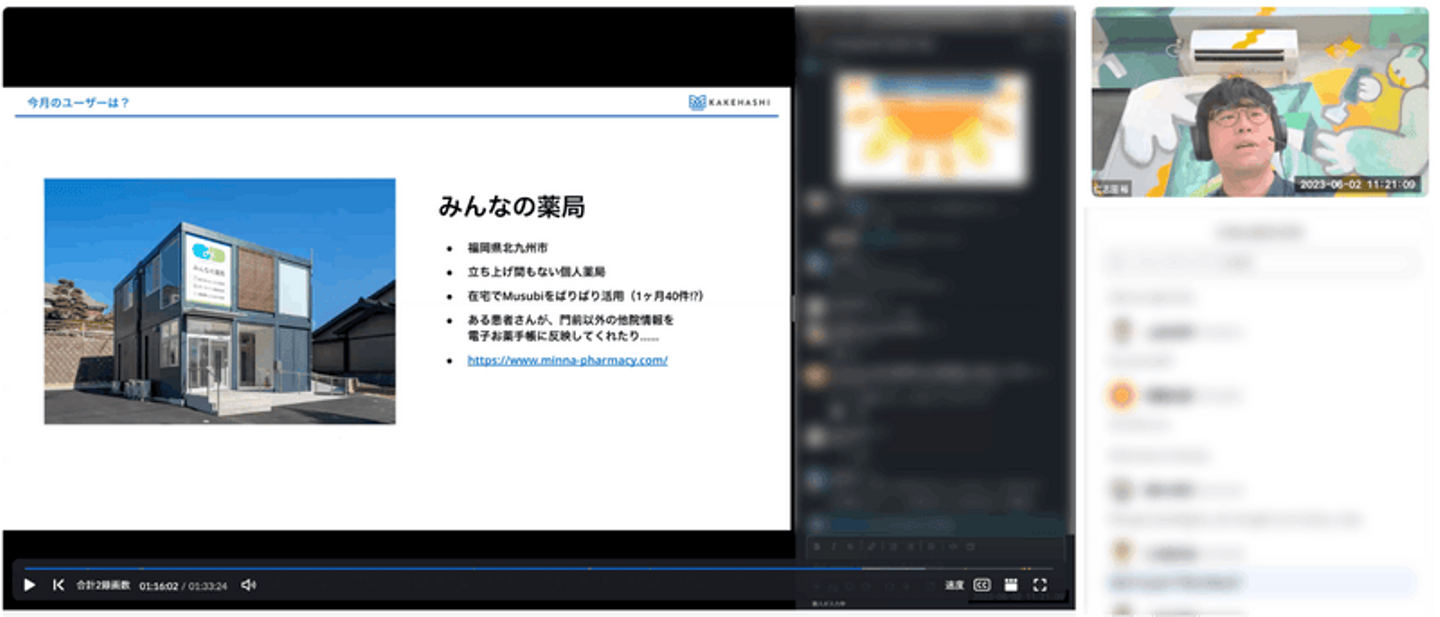The height and width of the screenshot is (617, 1440).
Task: Click the 今月のユーザーは？ slide title
Action: tap(78, 102)
